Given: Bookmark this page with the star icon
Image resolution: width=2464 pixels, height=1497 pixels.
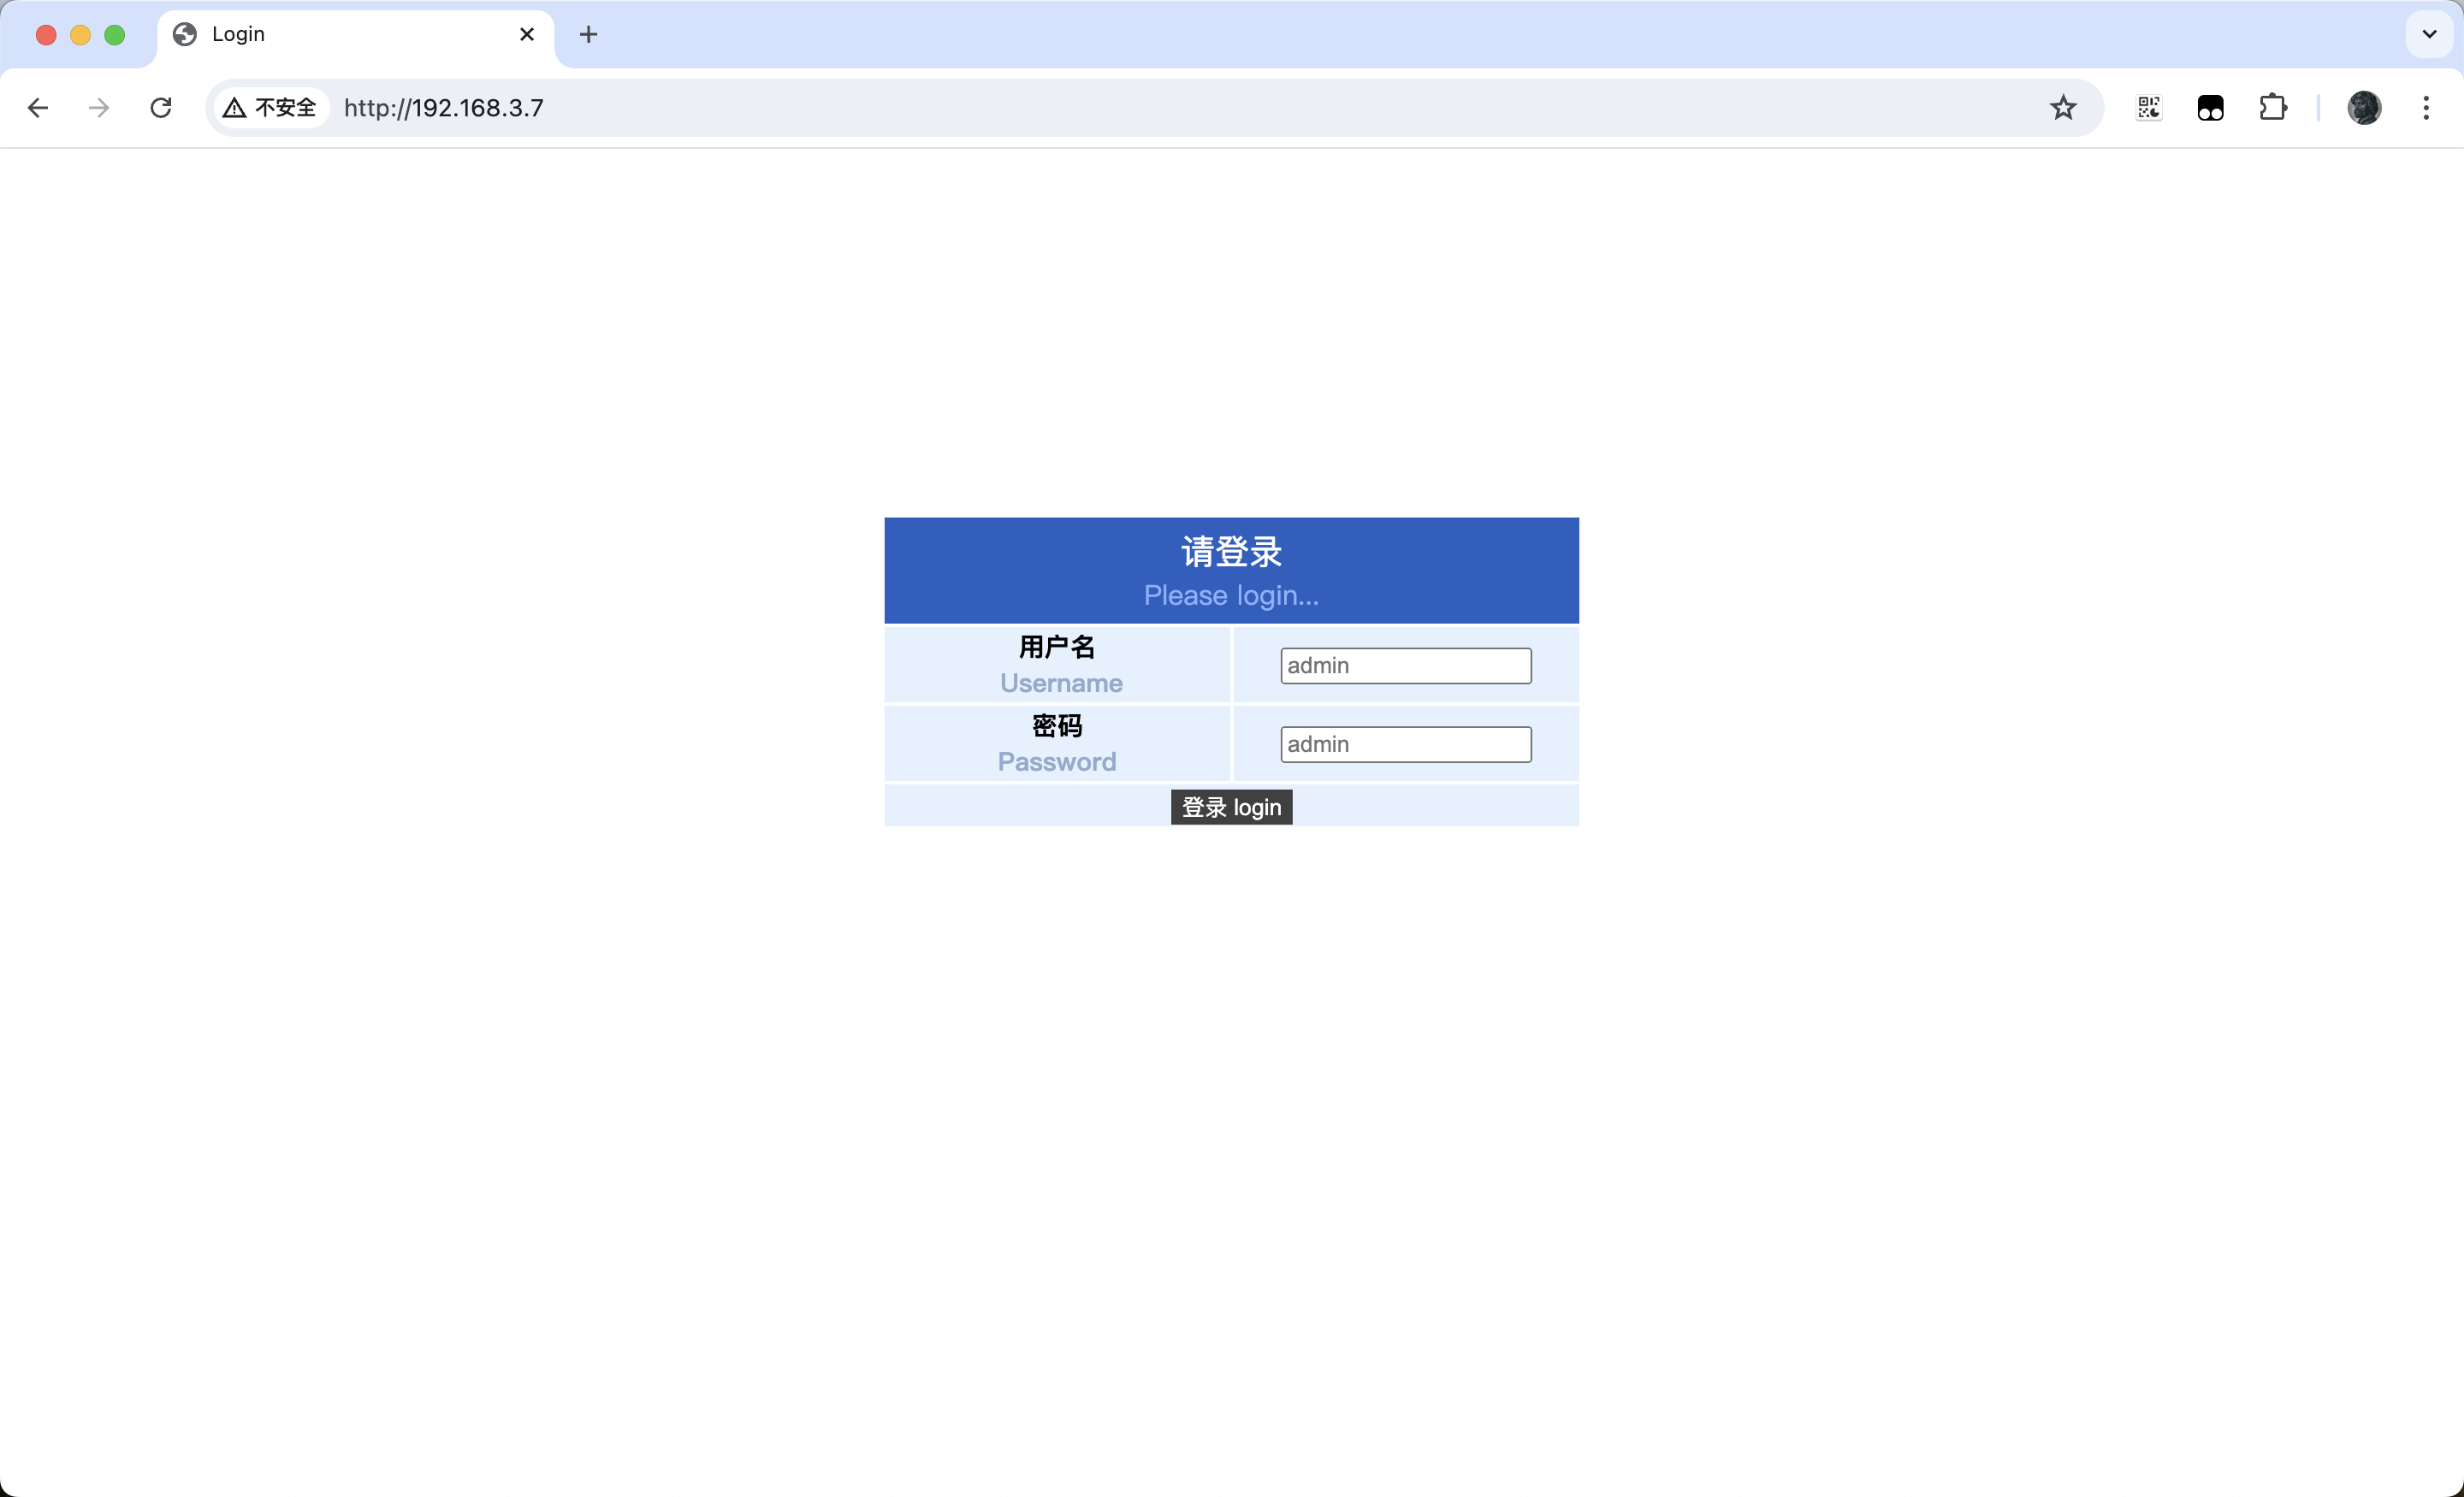Looking at the screenshot, I should coord(2062,107).
